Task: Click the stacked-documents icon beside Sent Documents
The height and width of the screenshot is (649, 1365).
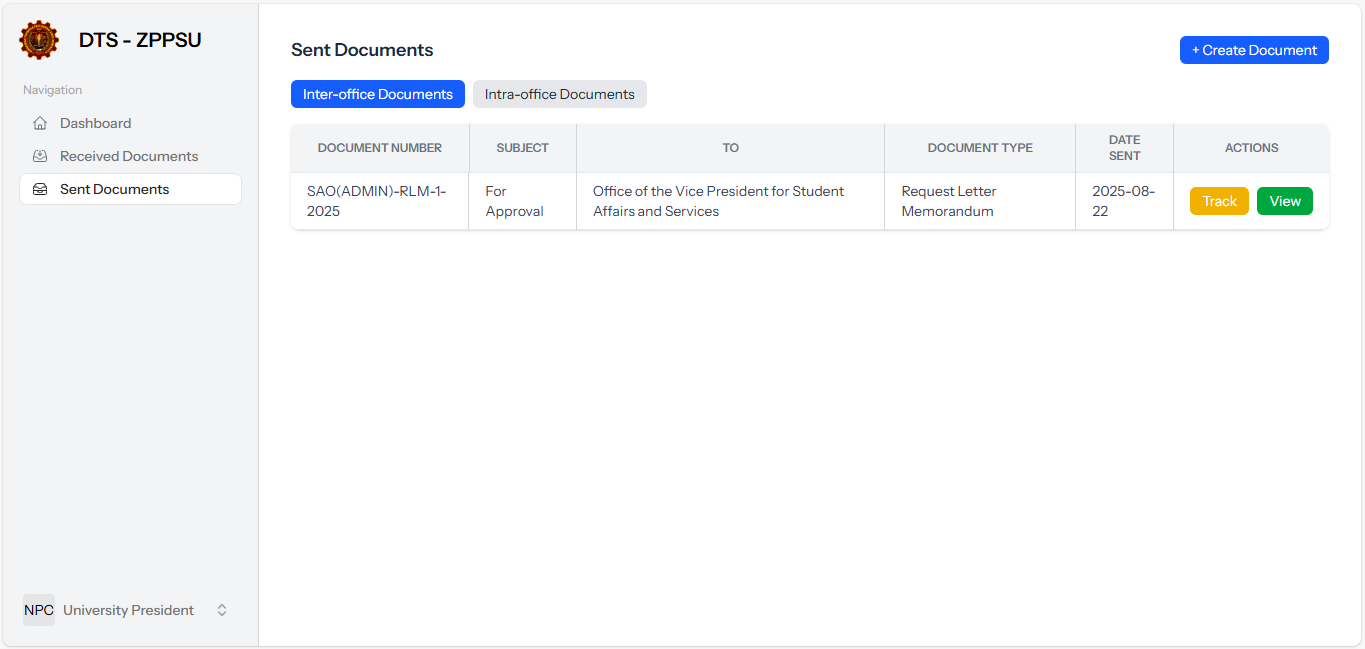Action: pos(39,188)
